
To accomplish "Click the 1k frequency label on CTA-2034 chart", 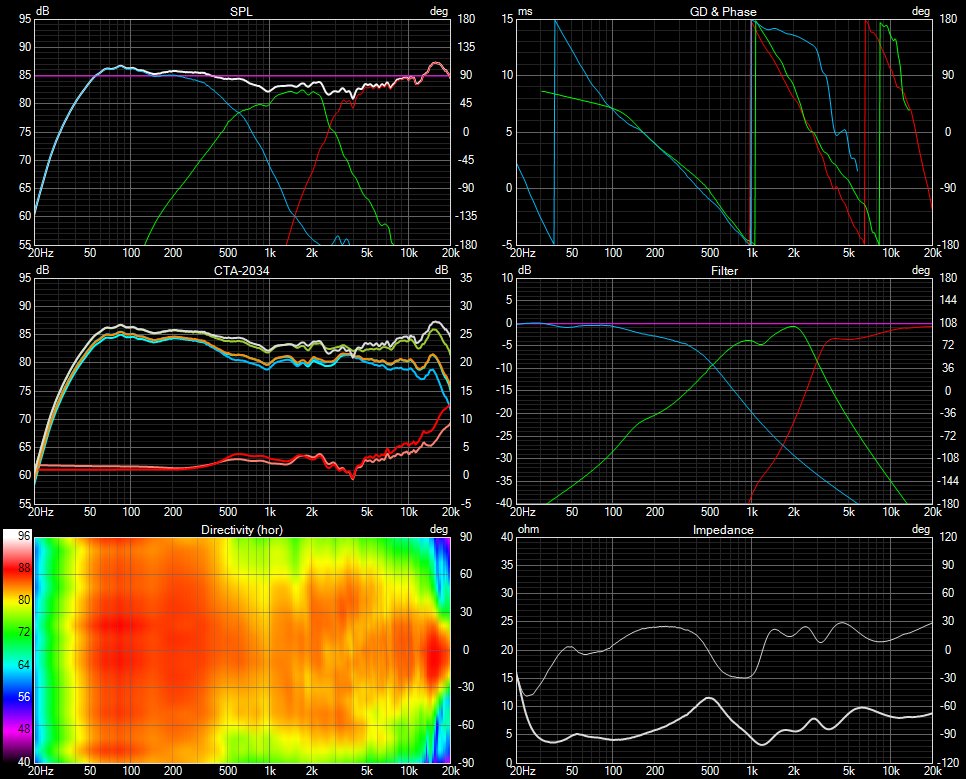I will tap(270, 512).
